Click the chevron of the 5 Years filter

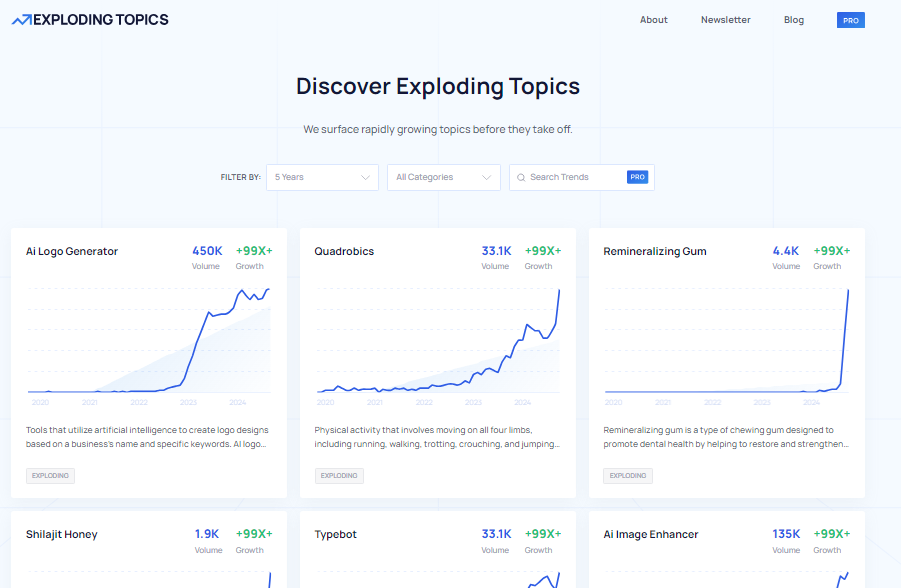pyautogui.click(x=365, y=177)
